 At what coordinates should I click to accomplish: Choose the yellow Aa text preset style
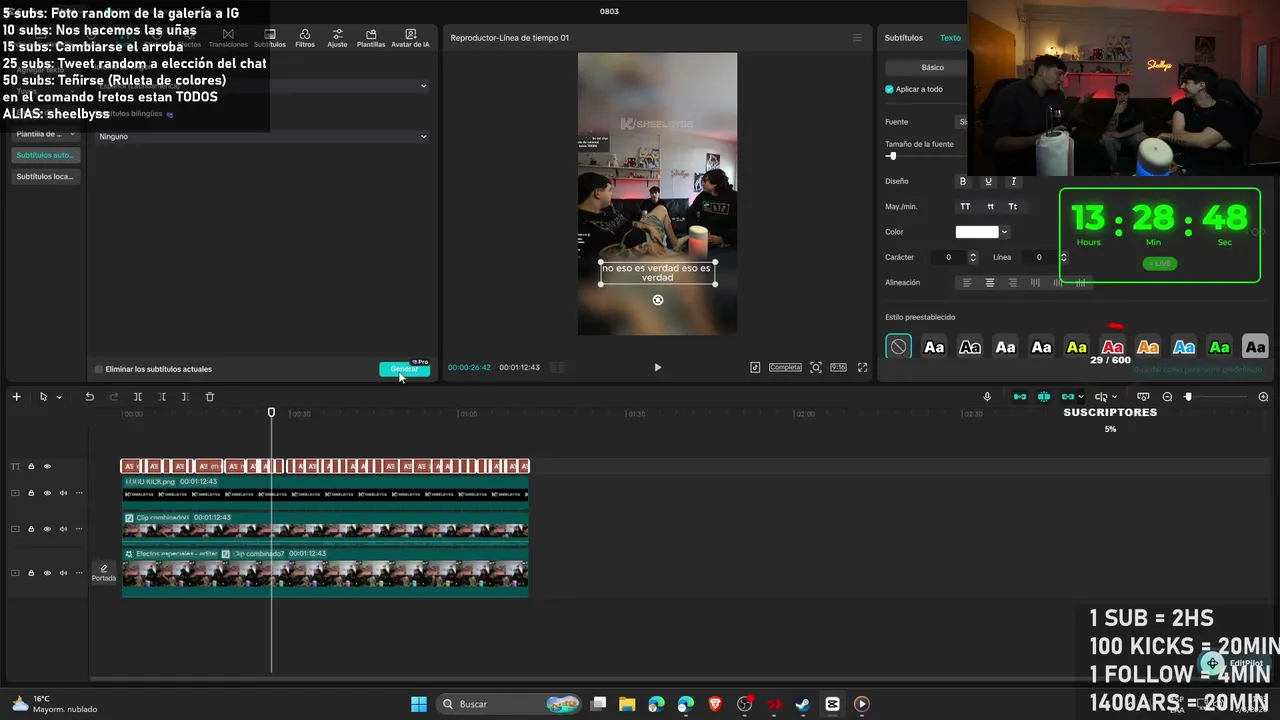tap(1076, 347)
